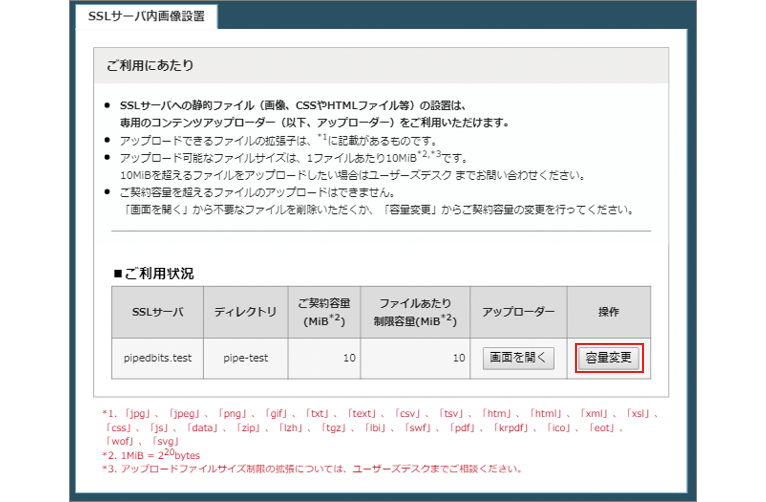Screen dimensions: 766x502
Task: Click the ご利用にあたり heading
Action: (150, 65)
